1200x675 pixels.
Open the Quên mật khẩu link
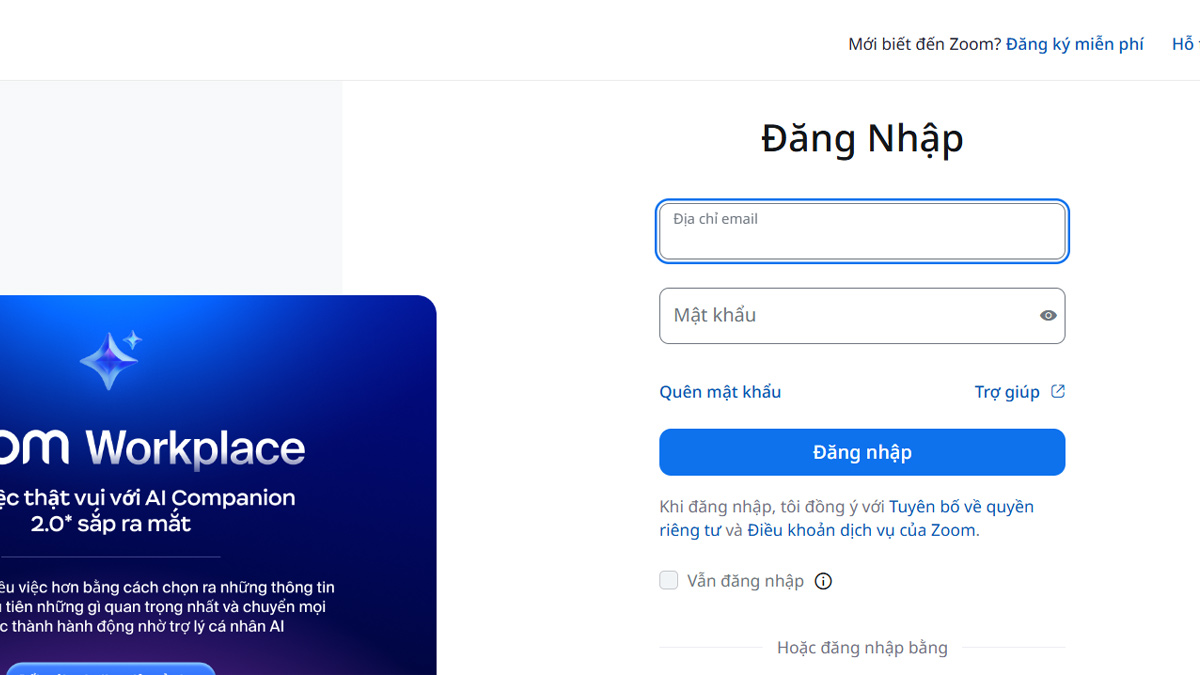click(x=720, y=392)
